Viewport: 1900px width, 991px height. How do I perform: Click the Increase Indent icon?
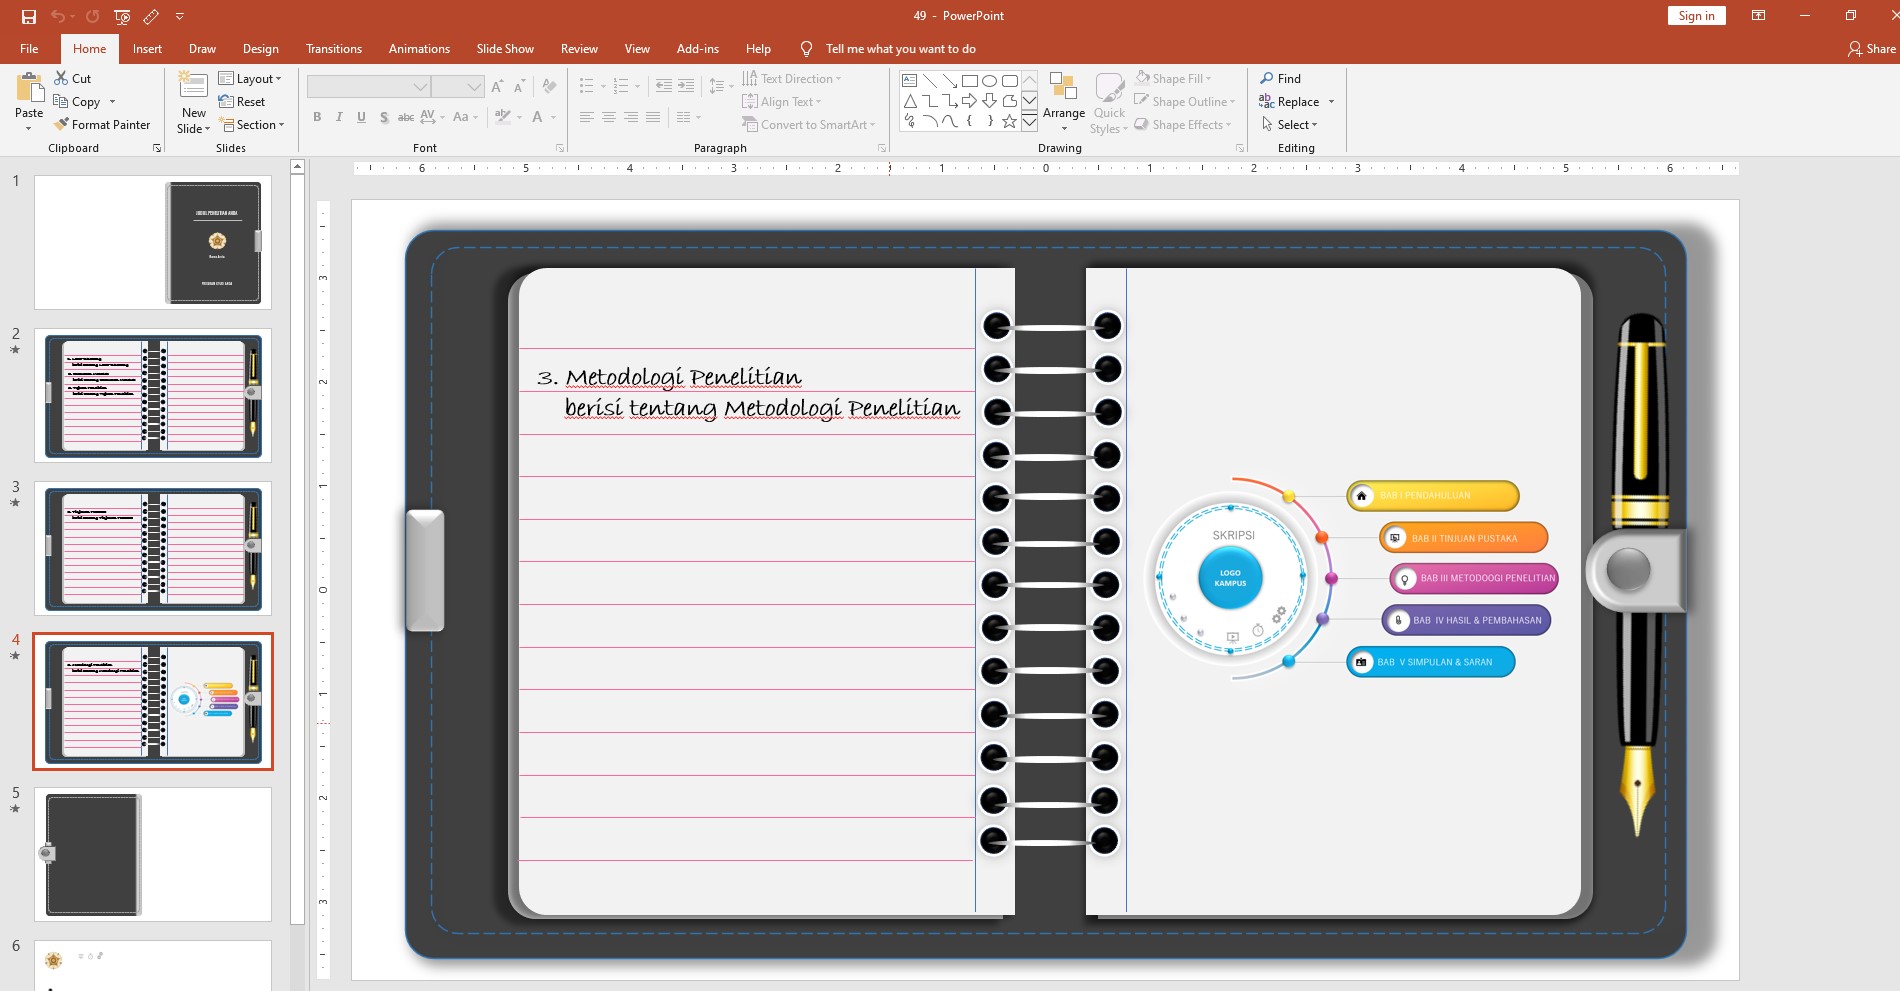click(686, 87)
